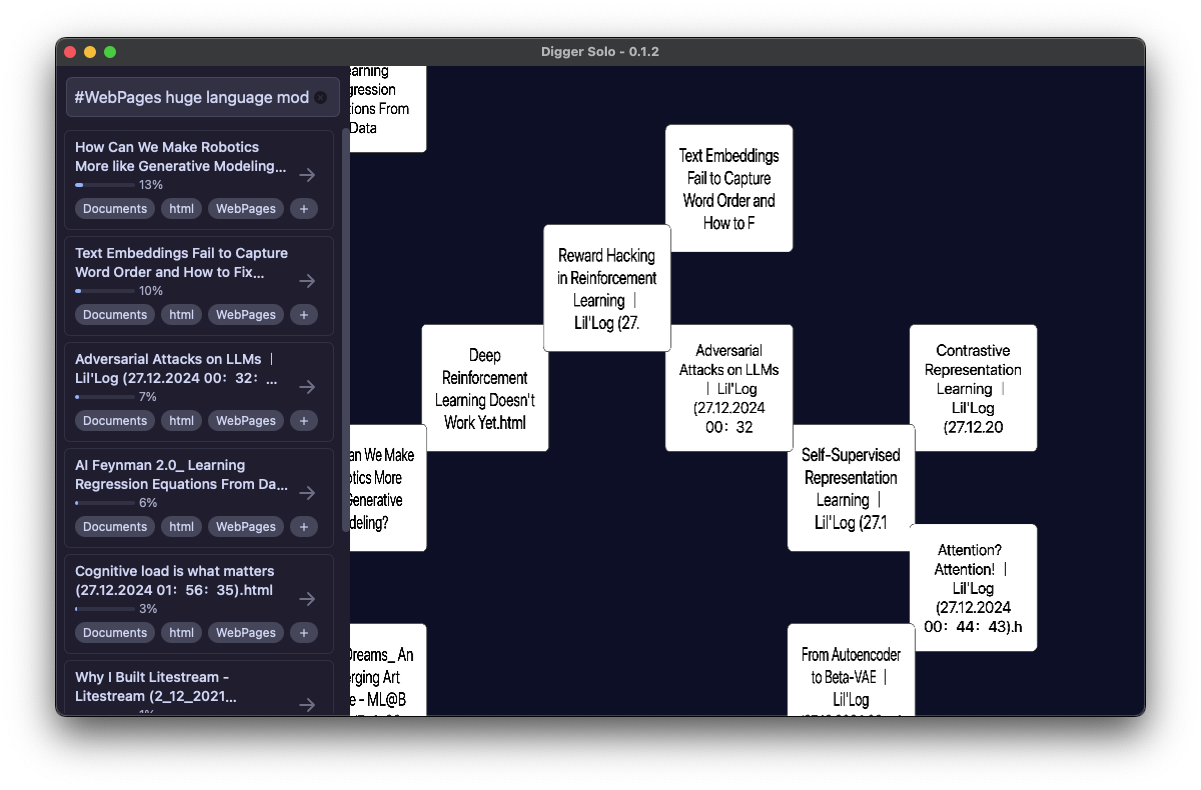Add tag to Text Embeddings result
The height and width of the screenshot is (790, 1201).
304,315
